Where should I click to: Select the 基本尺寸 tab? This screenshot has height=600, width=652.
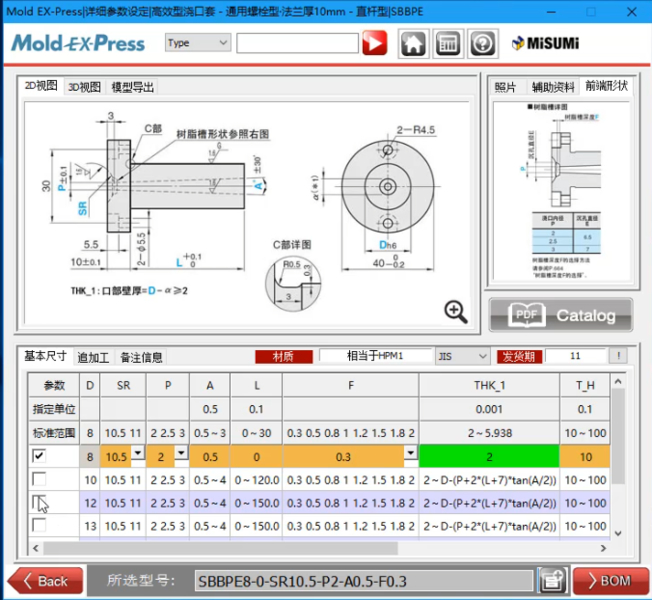45,356
